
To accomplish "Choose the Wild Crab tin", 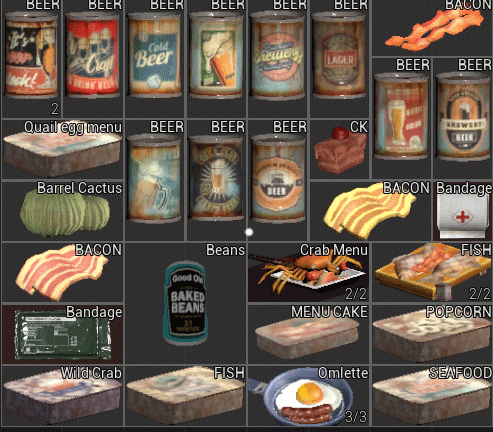I will coord(63,397).
